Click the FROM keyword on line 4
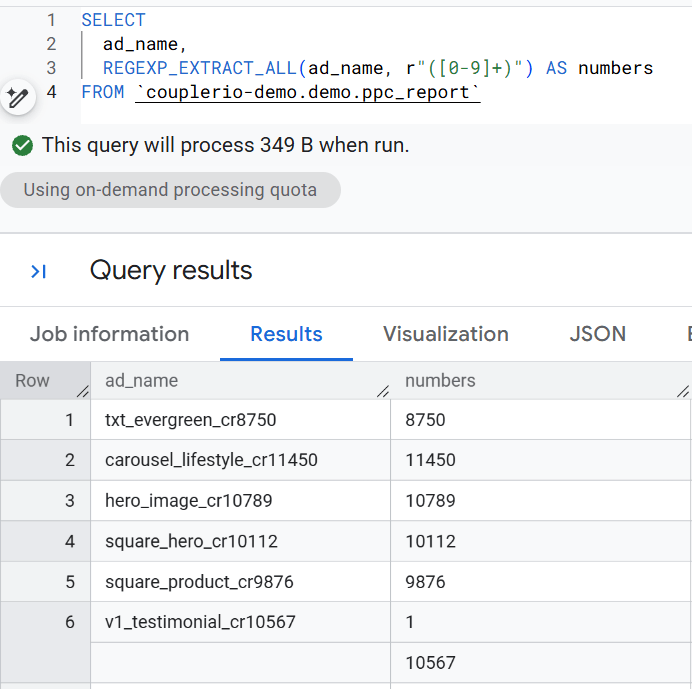Screen dimensions: 692x689 click(103, 92)
